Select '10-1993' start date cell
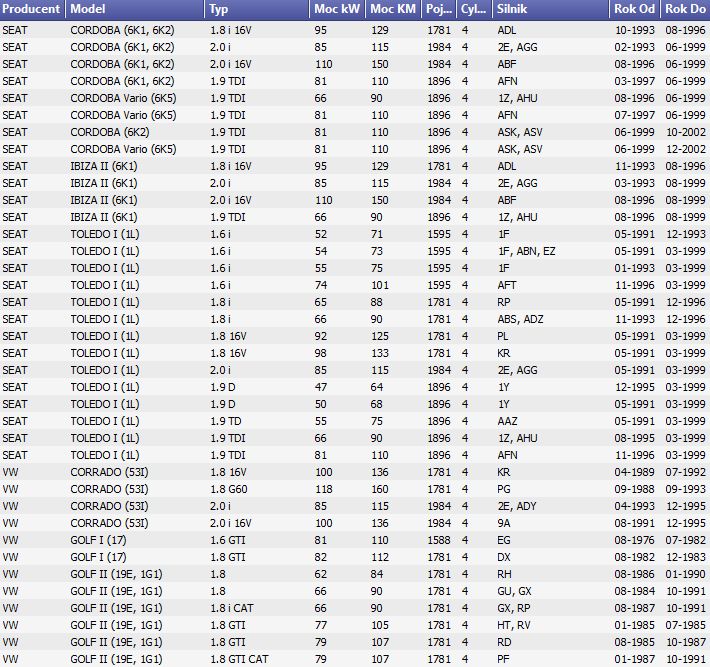 tap(634, 30)
